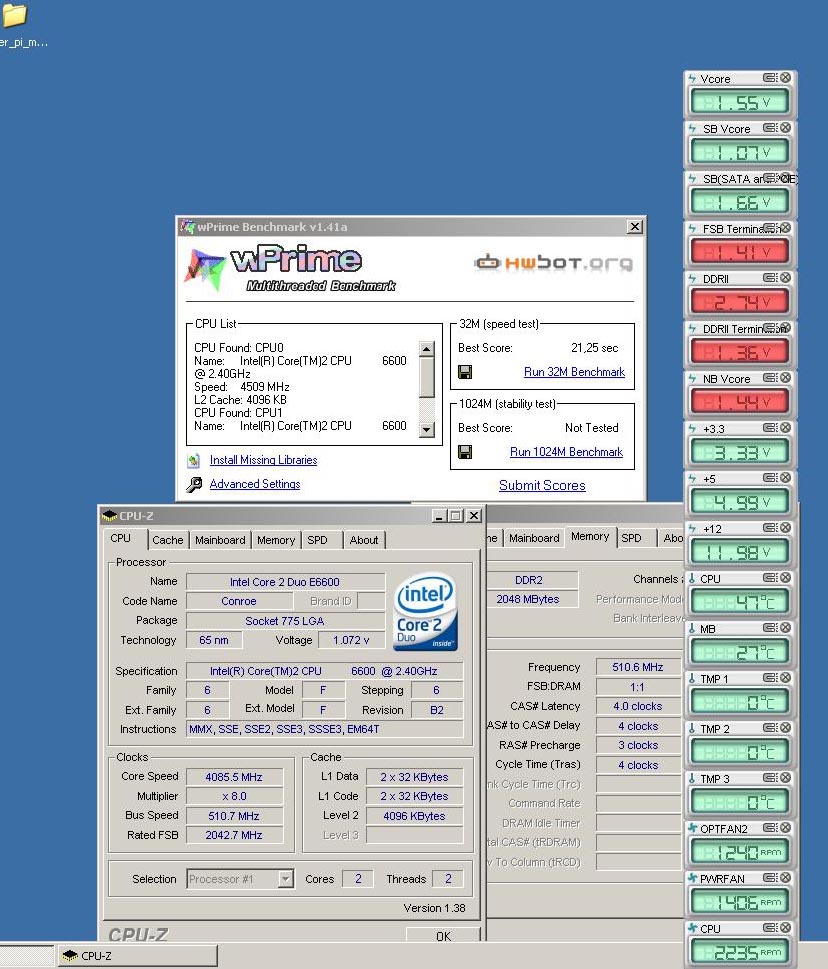The height and width of the screenshot is (969, 828).
Task: Open Install Missing Libraries link
Action: [263, 460]
